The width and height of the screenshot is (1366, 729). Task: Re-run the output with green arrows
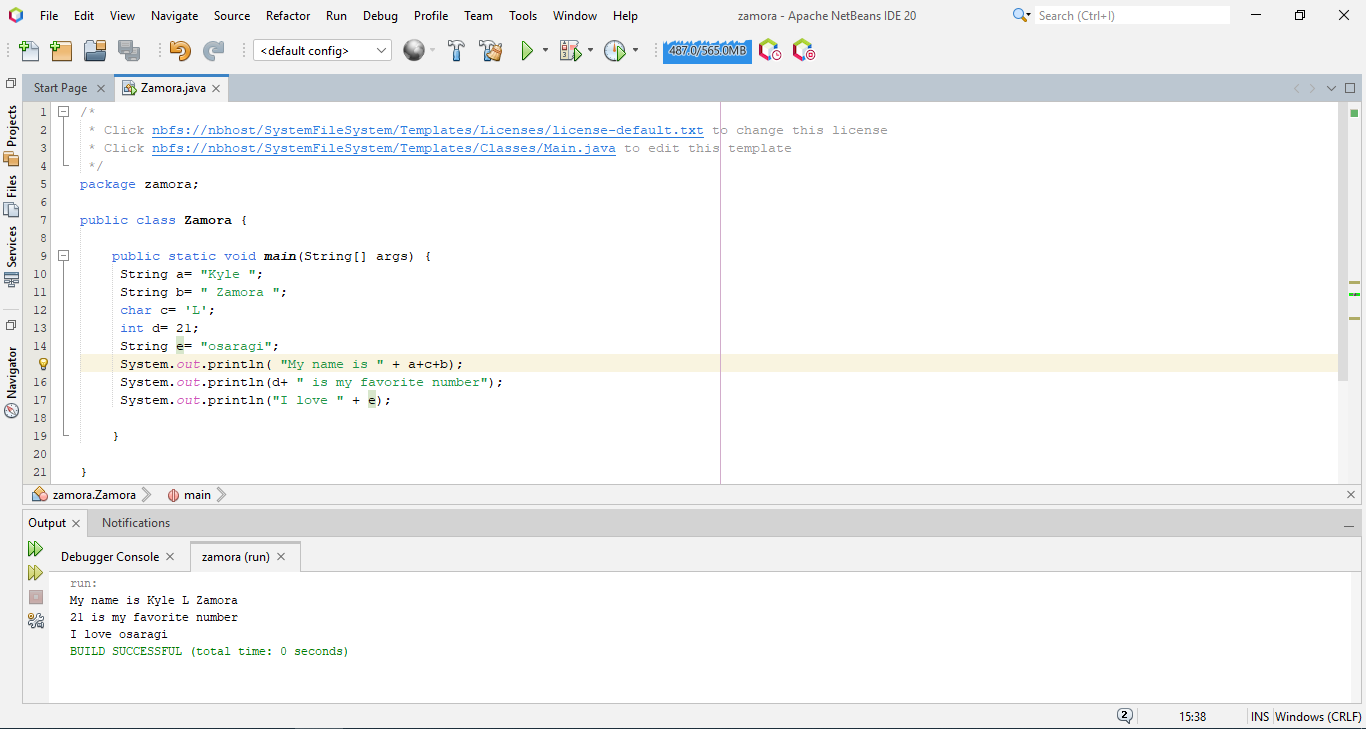(x=35, y=549)
